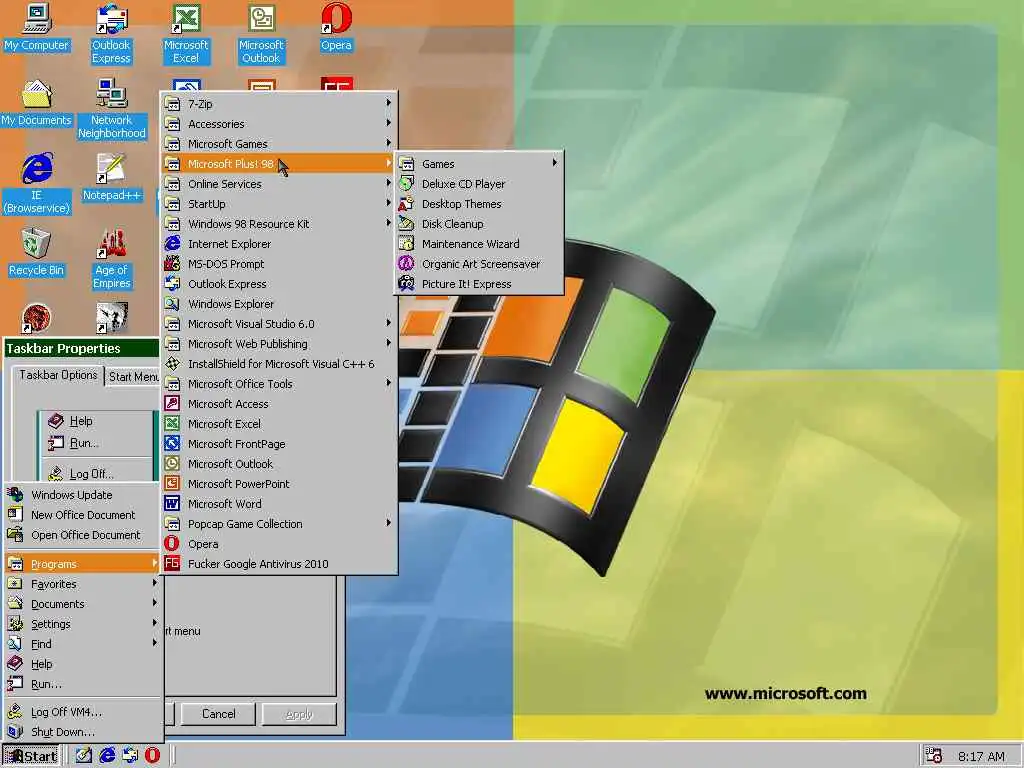Image resolution: width=1024 pixels, height=768 pixels.
Task: Click Show Desktop quick launch icon
Action: [84, 756]
